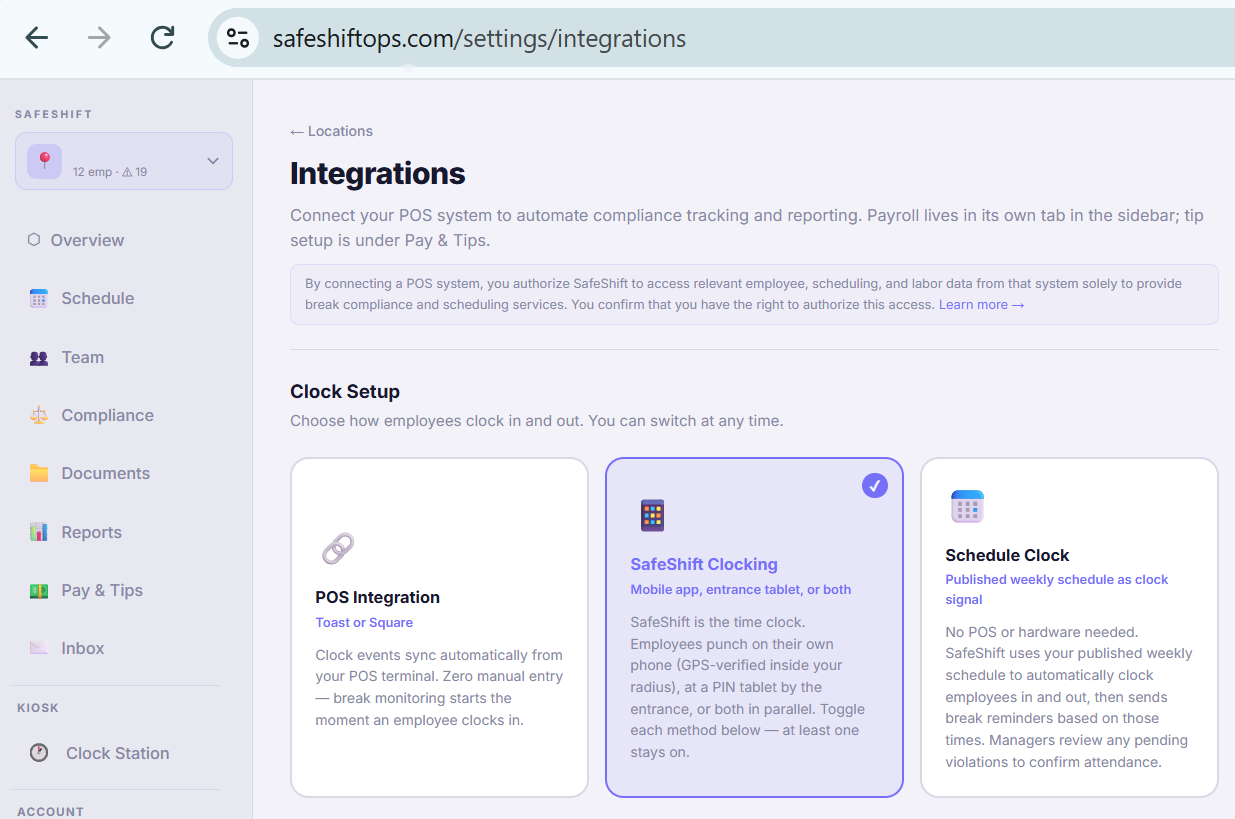
Task: Click "Published weekly schedule as clock signal" text
Action: (1057, 589)
